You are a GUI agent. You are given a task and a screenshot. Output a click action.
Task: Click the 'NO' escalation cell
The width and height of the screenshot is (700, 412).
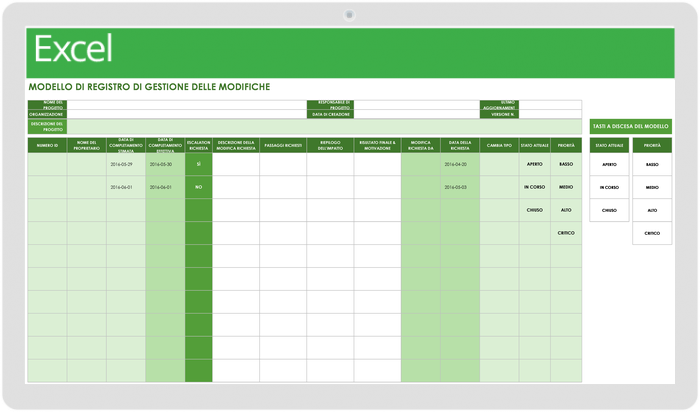coord(199,187)
